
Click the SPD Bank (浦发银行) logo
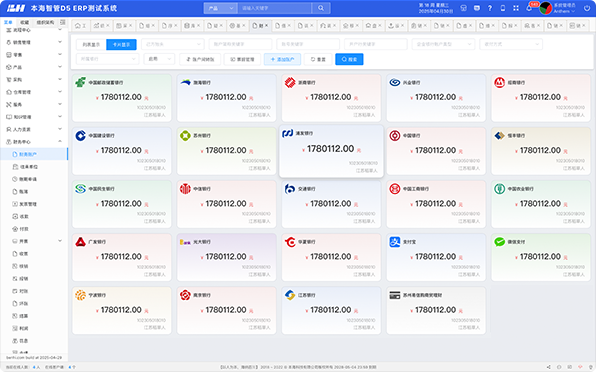(287, 133)
